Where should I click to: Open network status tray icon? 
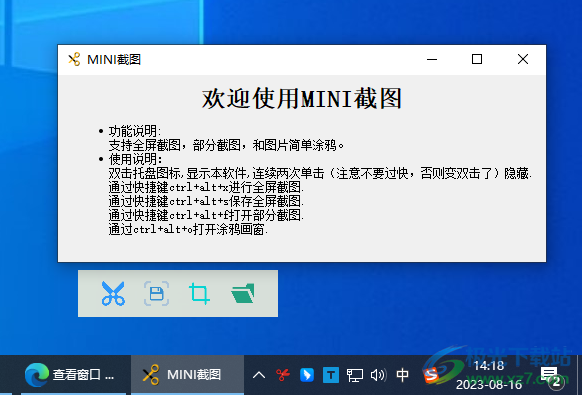tap(354, 375)
